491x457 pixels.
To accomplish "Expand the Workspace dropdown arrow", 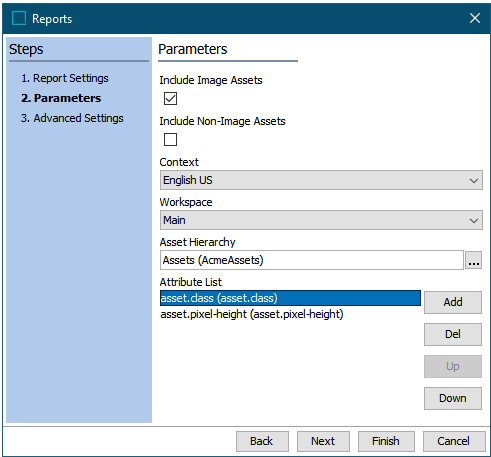I will pyautogui.click(x=474, y=220).
